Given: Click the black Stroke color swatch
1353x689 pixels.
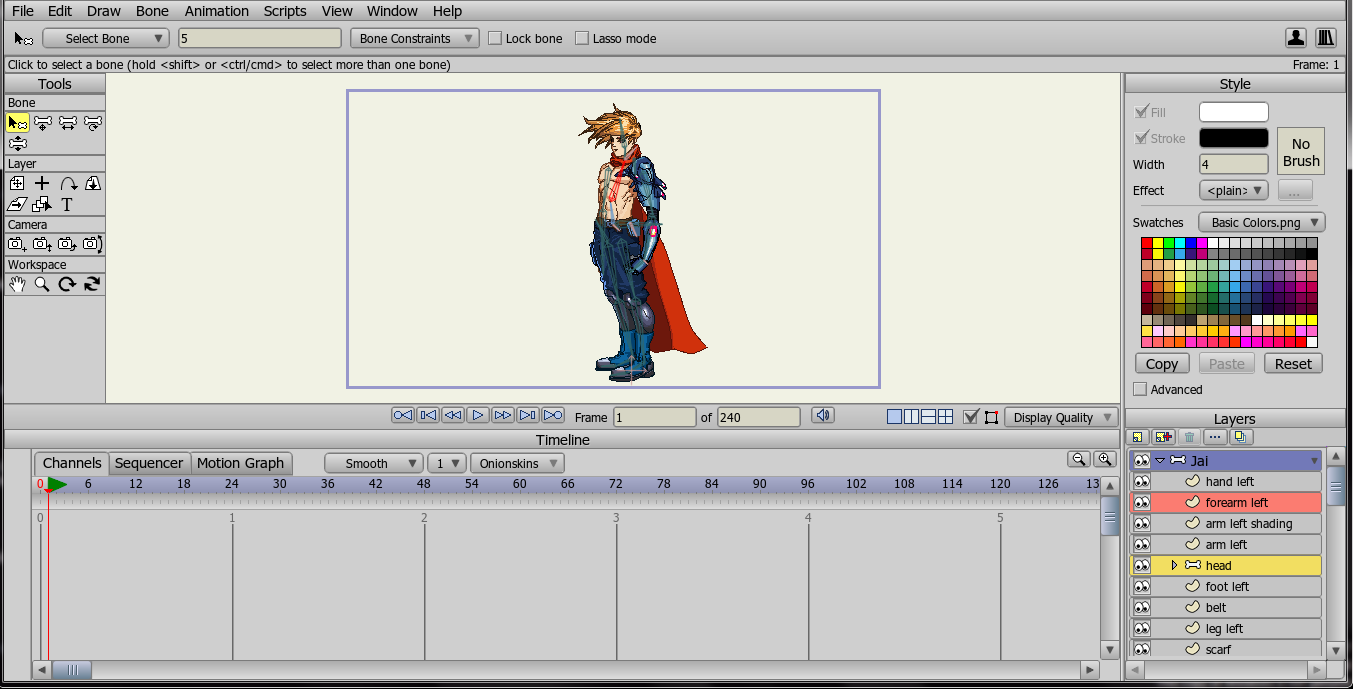Looking at the screenshot, I should click(x=1234, y=138).
